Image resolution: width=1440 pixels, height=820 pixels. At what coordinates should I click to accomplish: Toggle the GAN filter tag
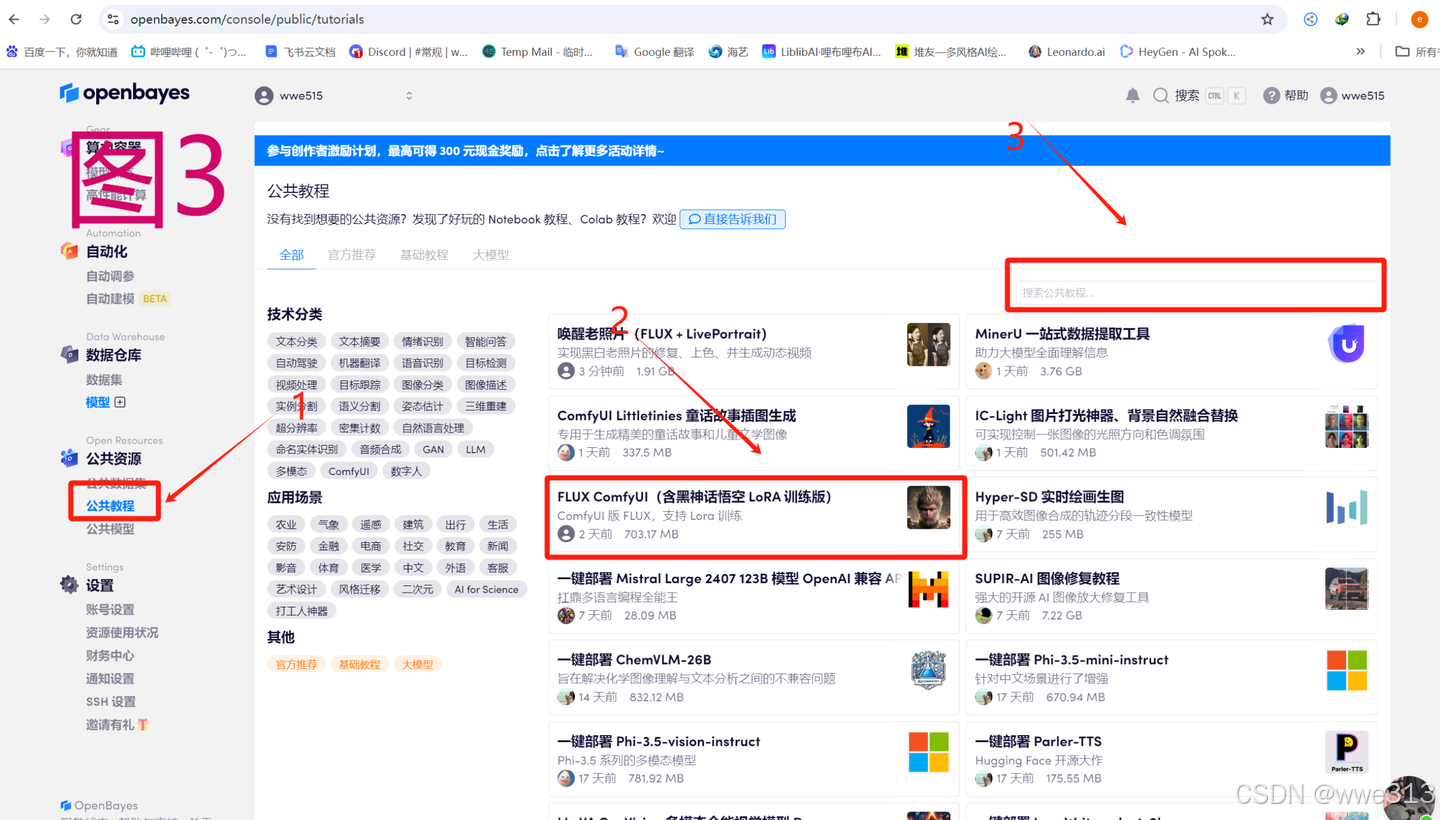pyautogui.click(x=433, y=449)
